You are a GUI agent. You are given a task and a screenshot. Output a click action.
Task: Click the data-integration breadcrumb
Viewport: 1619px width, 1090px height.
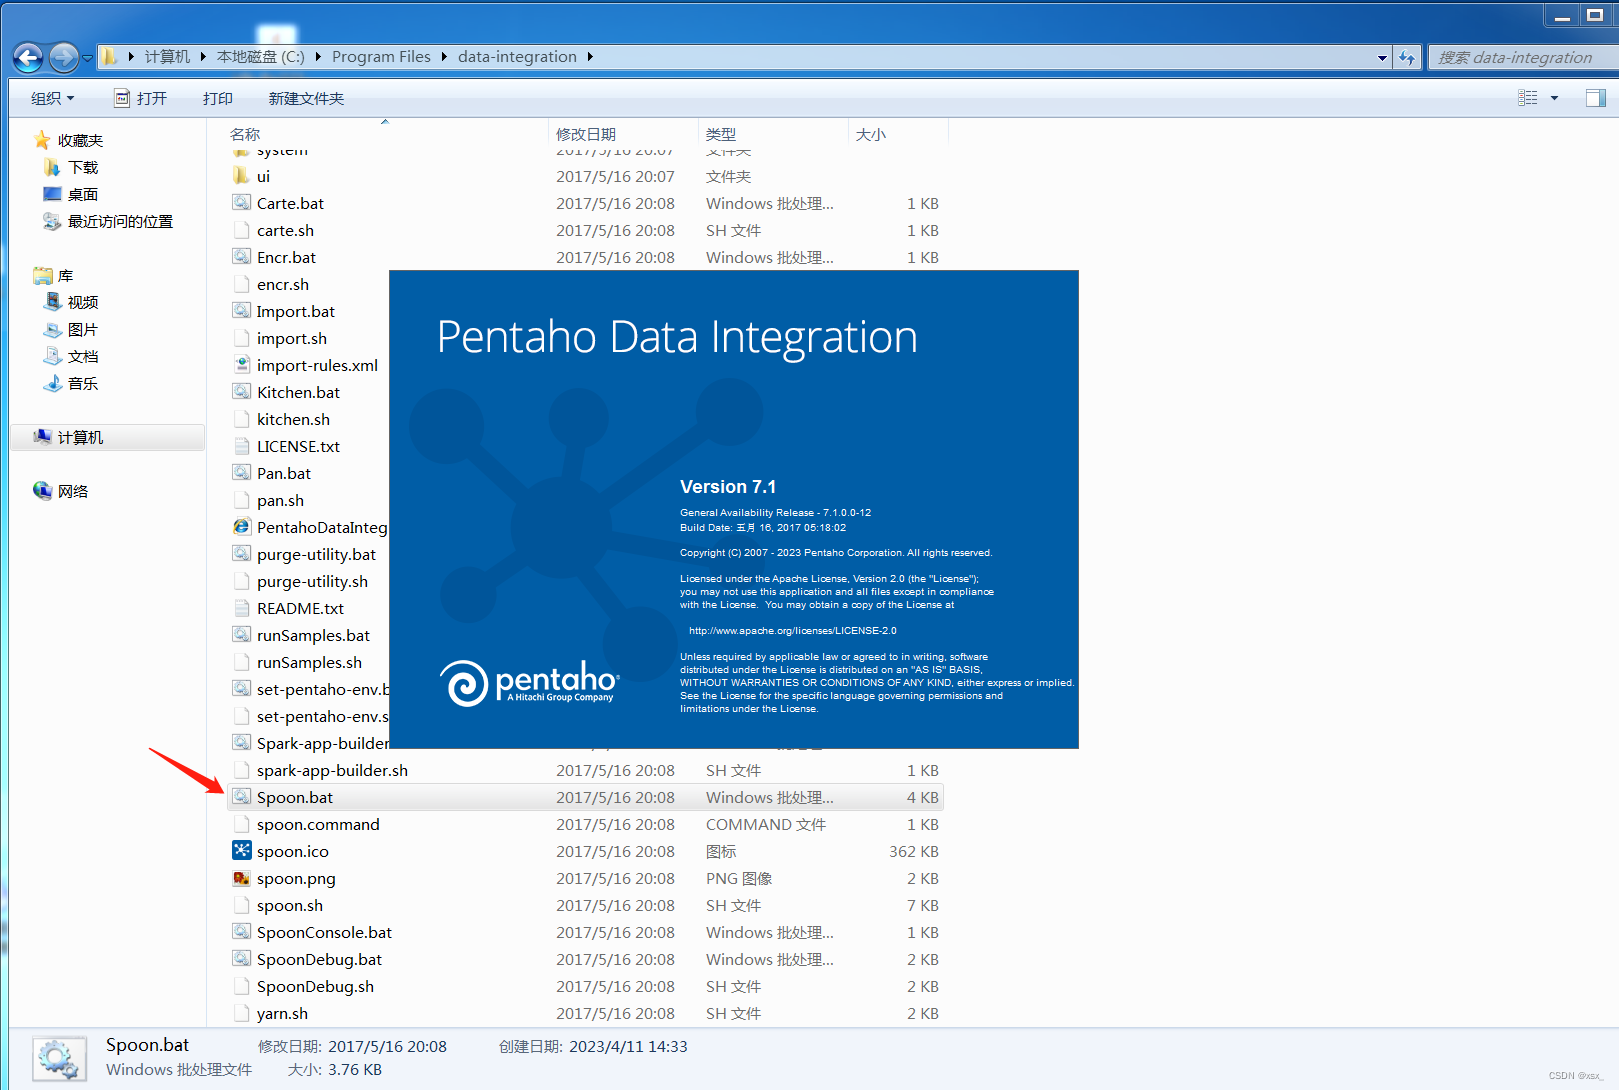point(517,57)
